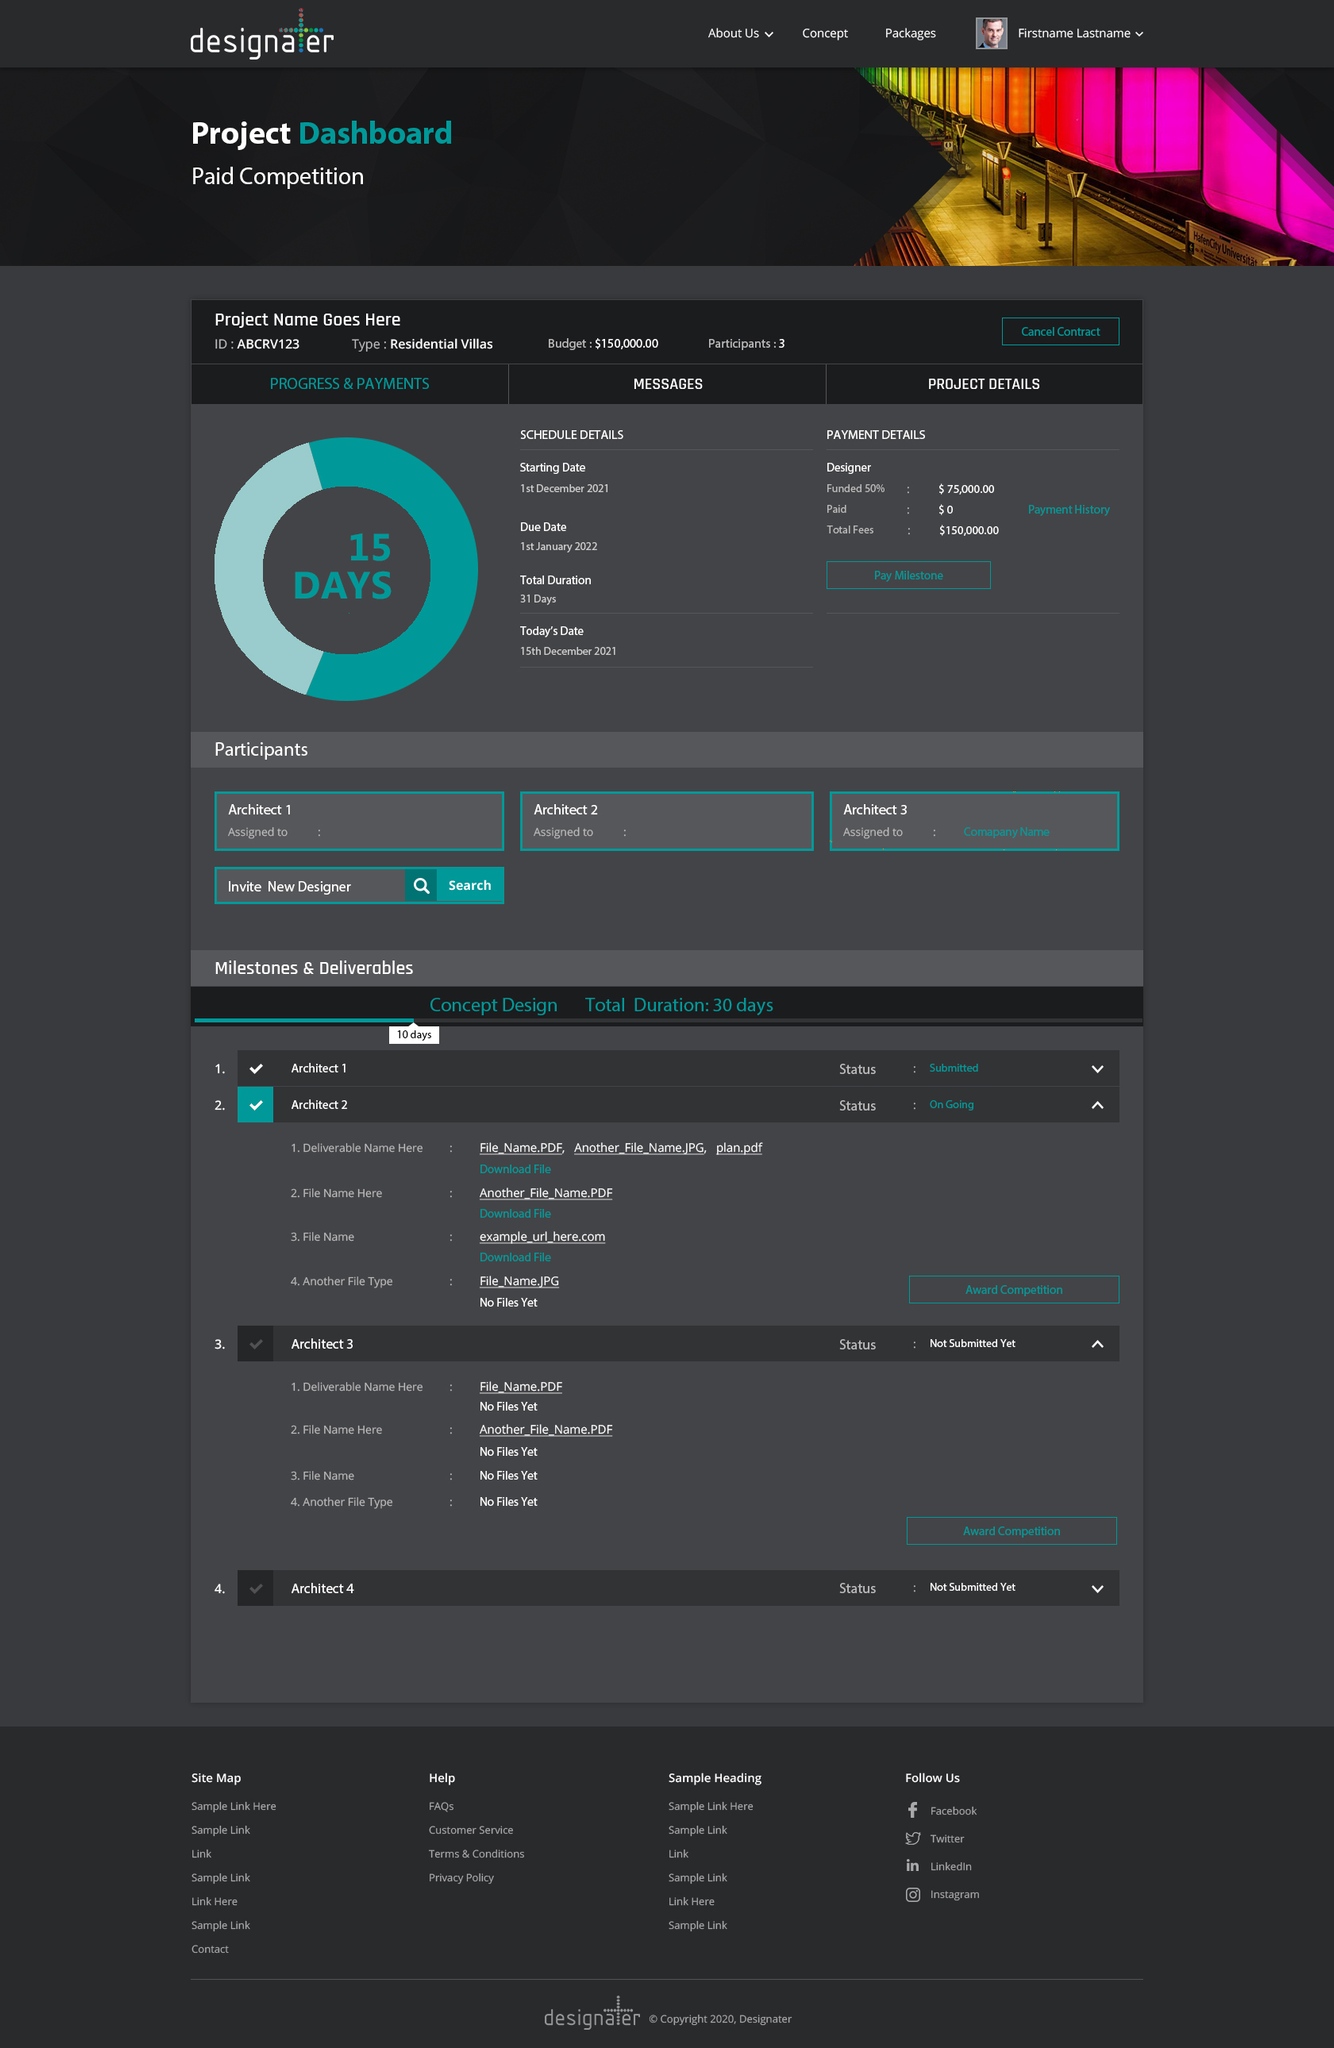The width and height of the screenshot is (1334, 2048).
Task: Expand the Architect 1 milestone row
Action: tap(1097, 1069)
